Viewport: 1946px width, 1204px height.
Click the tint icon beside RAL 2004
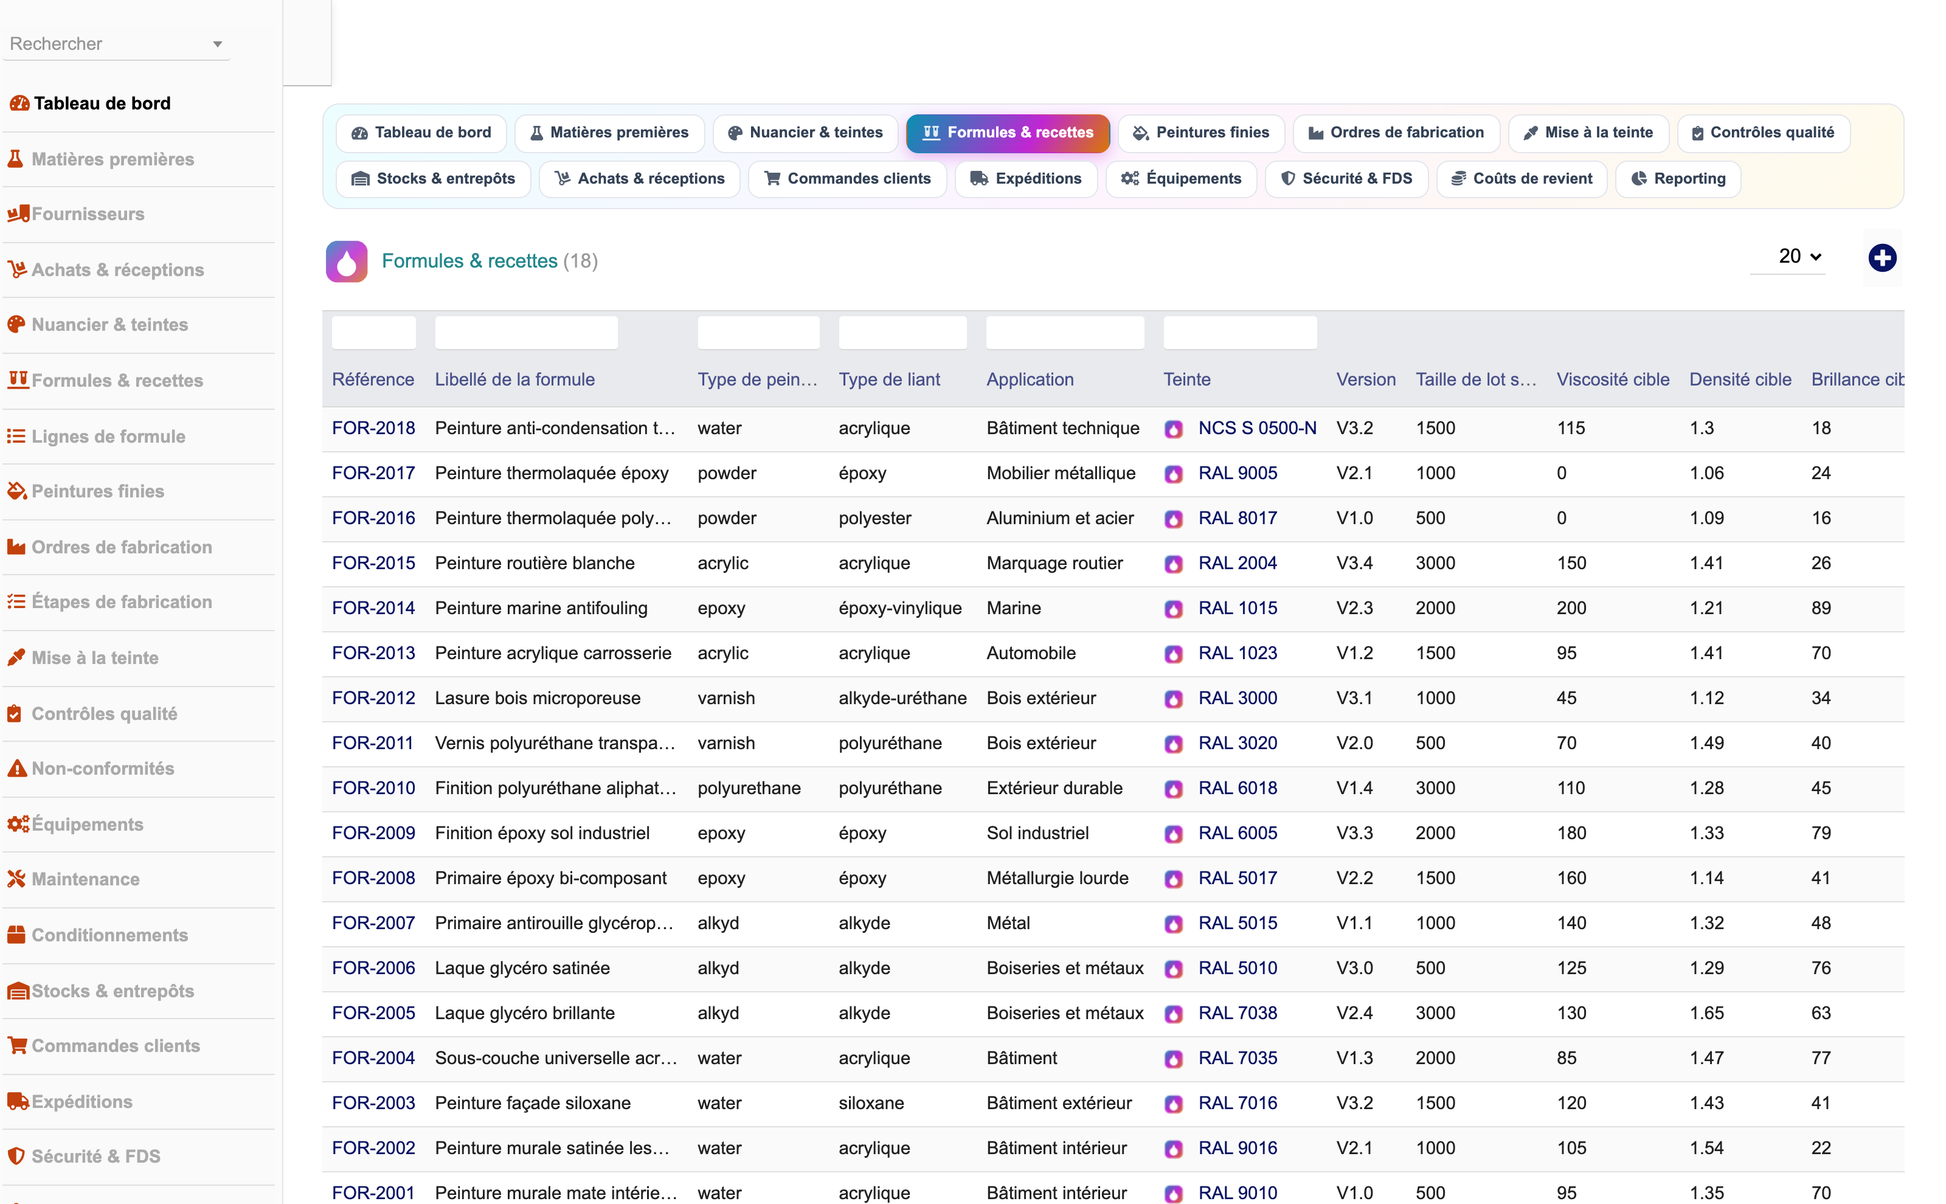[x=1174, y=564]
